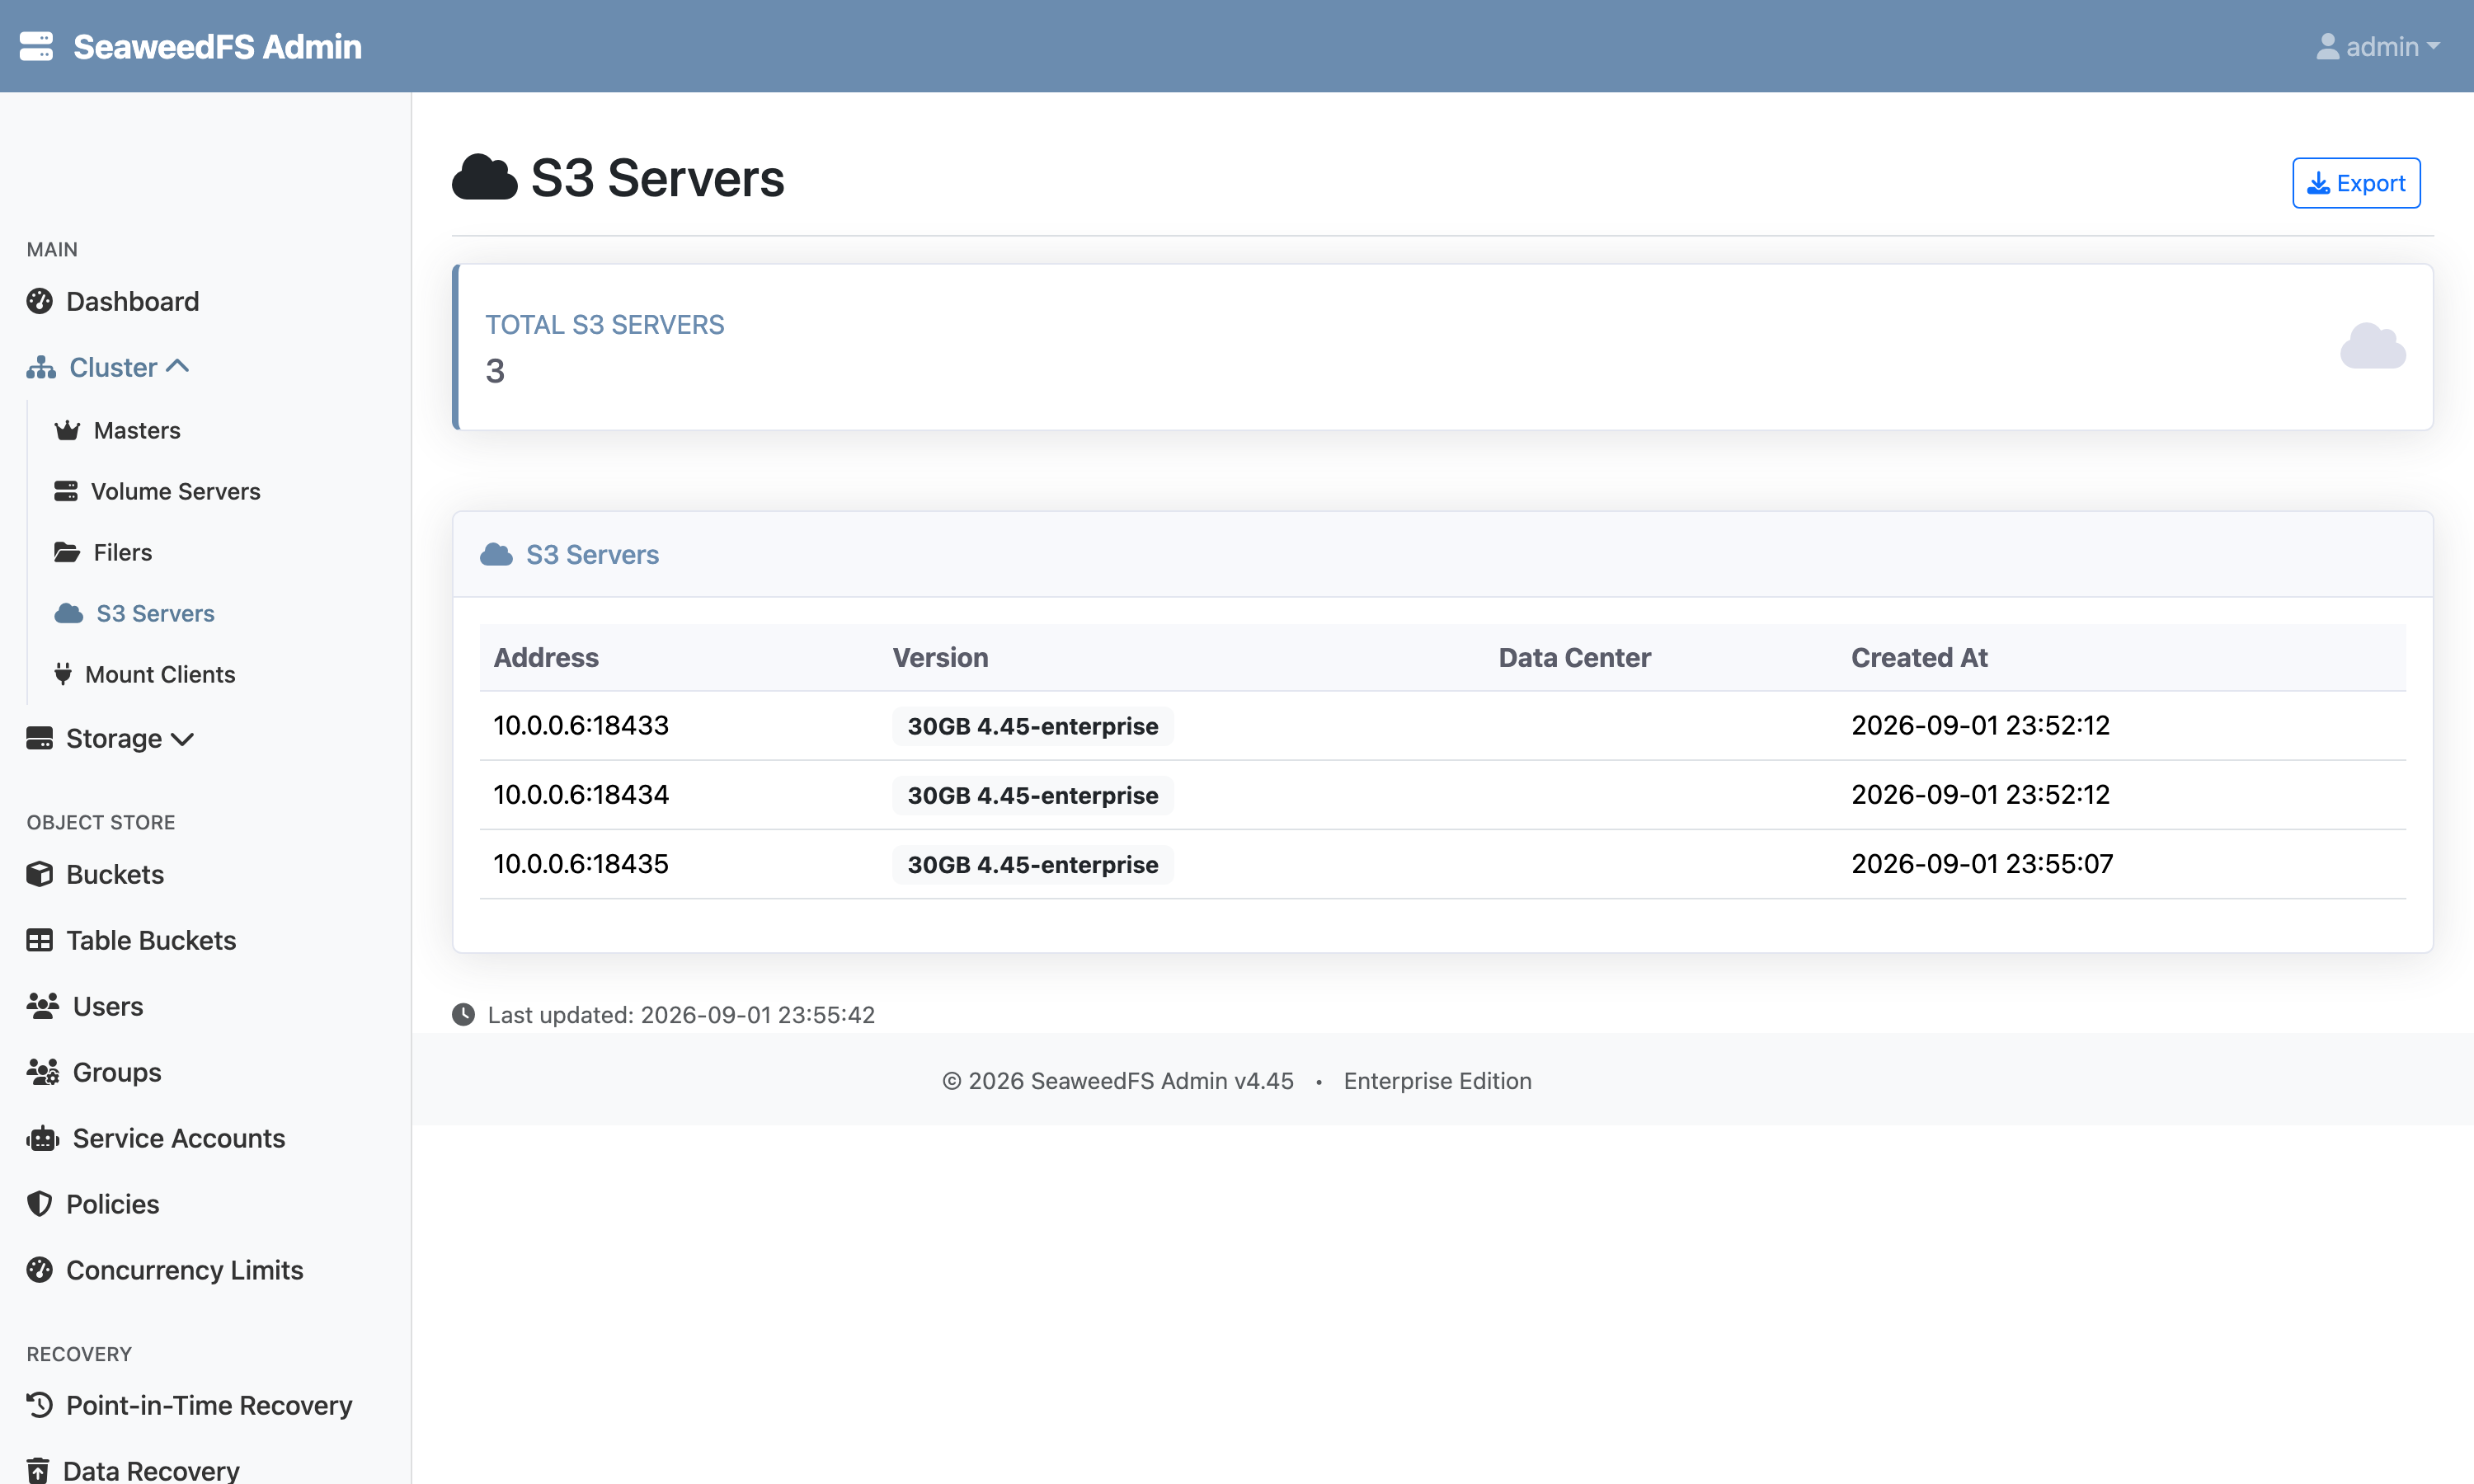Open the admin user dropdown
The height and width of the screenshot is (1484, 2474).
pos(2379,46)
